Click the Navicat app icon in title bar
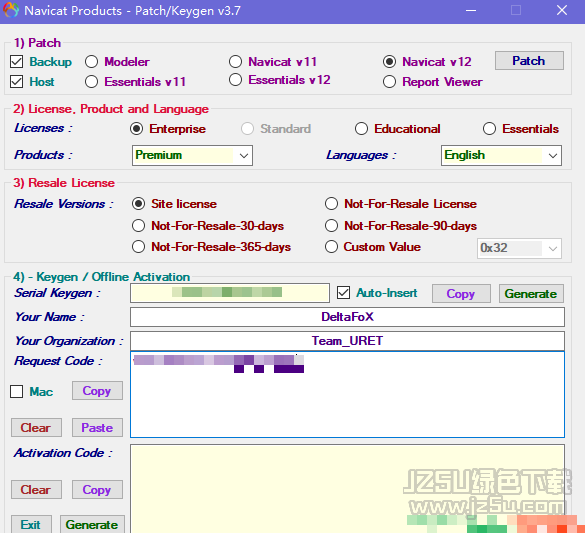Viewport: 585px width, 533px height. (x=11, y=10)
